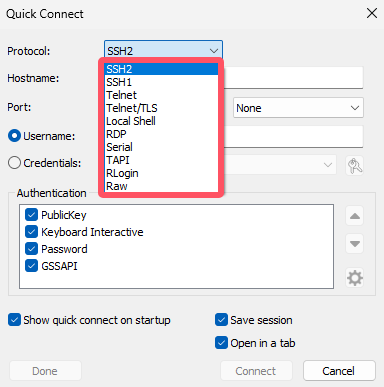The width and height of the screenshot is (384, 387).
Task: Uncheck Keyboard Interactive authentication
Action: point(31,232)
